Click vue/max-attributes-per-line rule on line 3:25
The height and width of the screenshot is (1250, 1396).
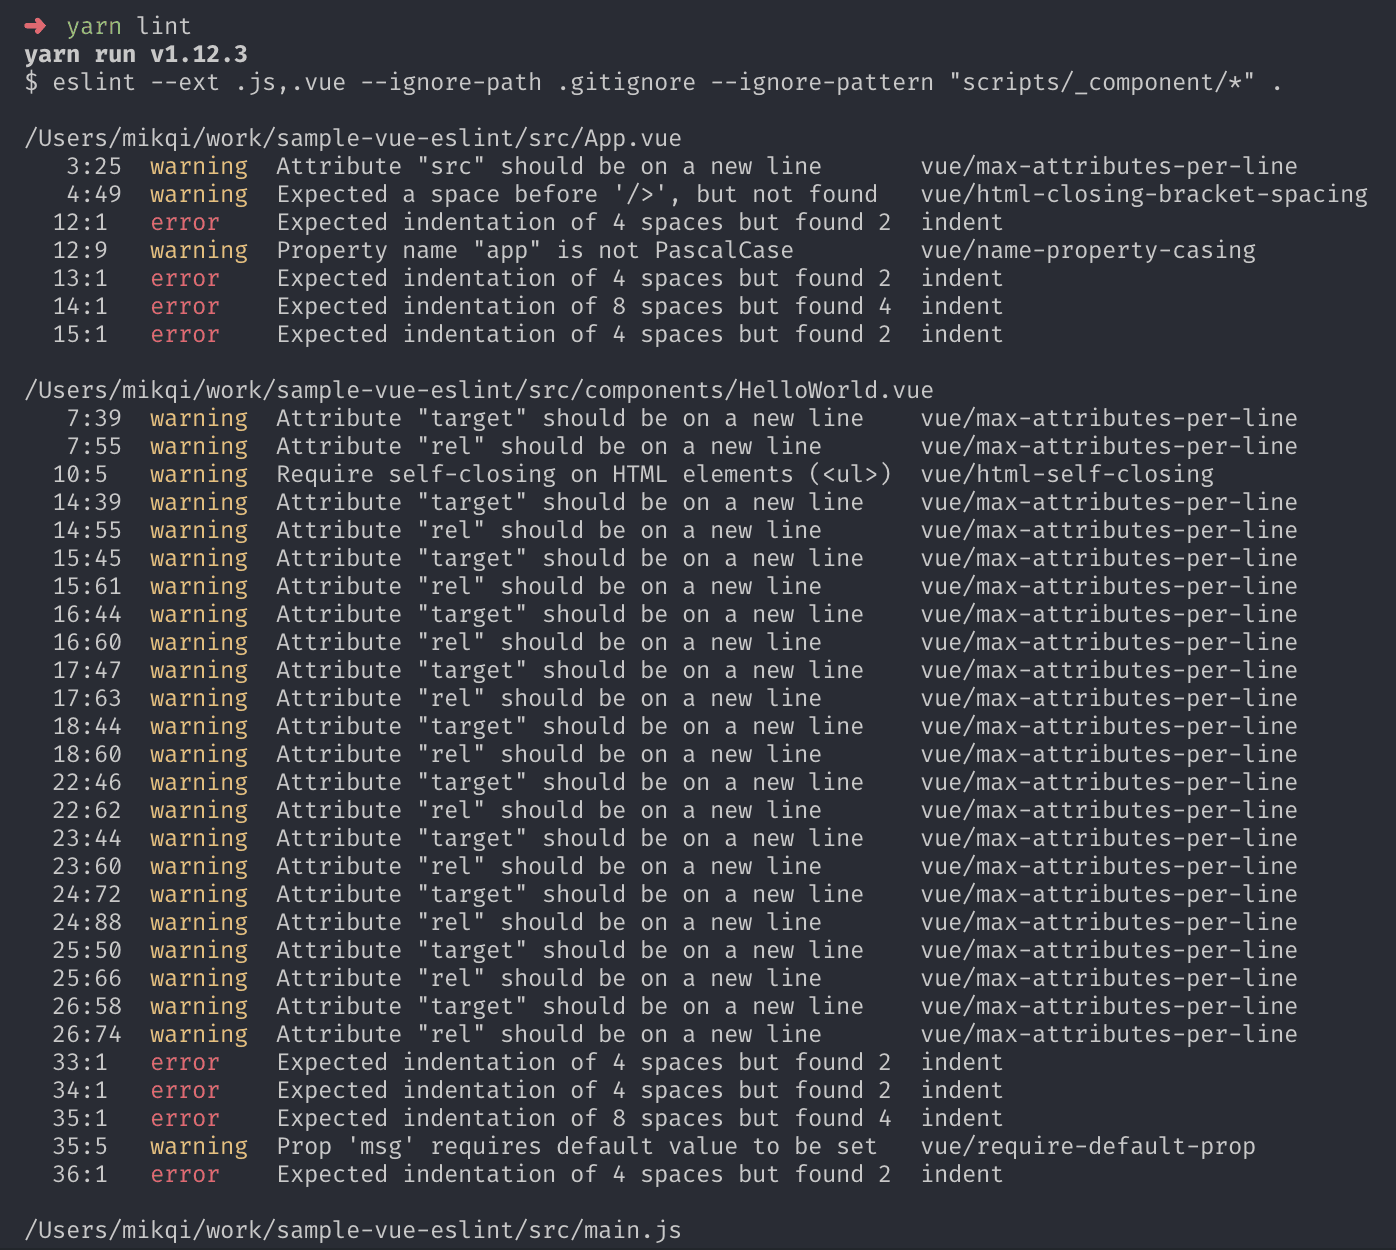[x=1109, y=166]
